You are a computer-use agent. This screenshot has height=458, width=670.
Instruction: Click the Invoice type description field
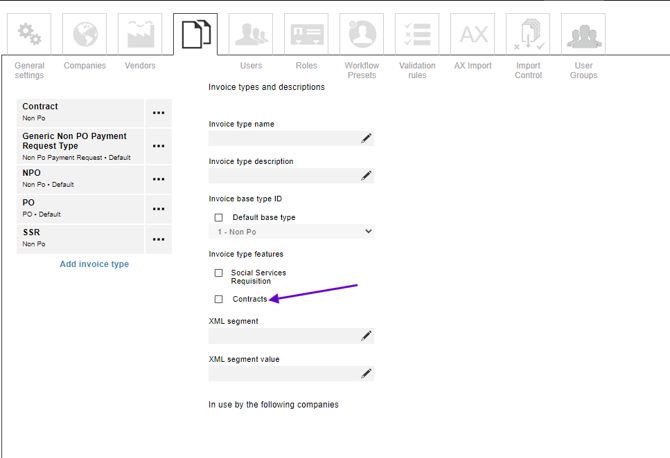(291, 176)
